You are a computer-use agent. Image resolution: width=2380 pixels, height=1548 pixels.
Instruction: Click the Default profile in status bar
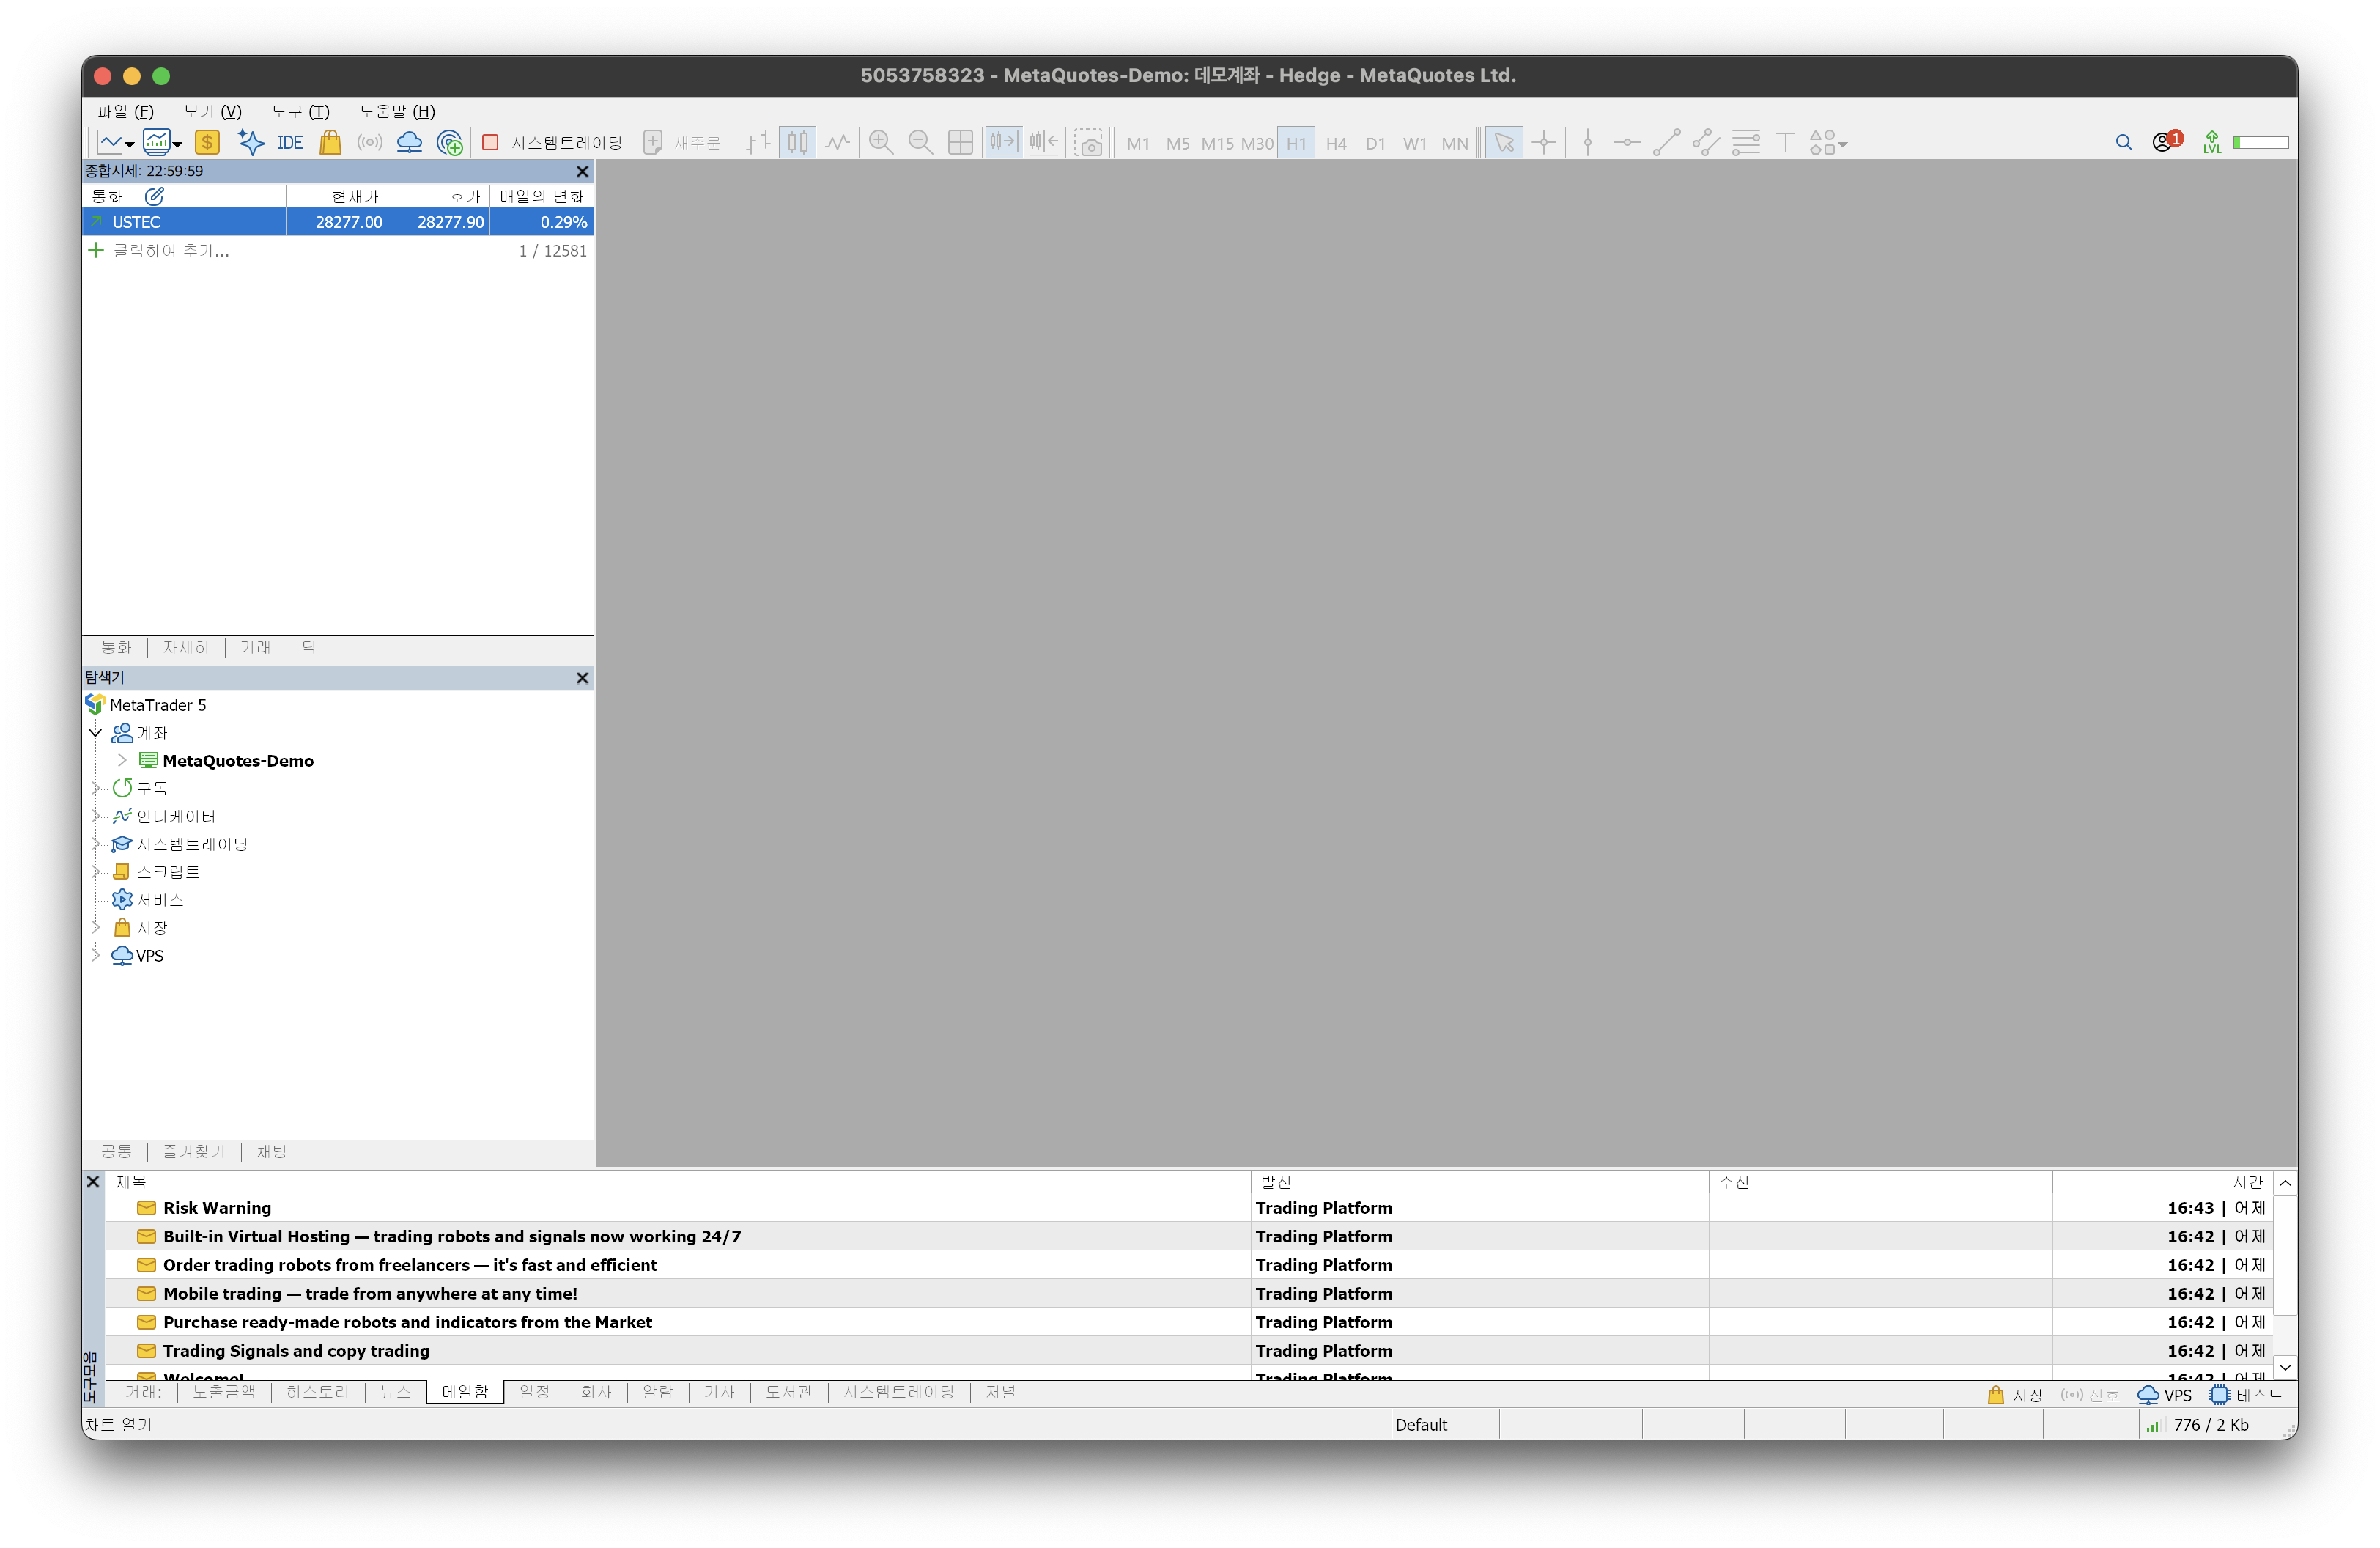click(1421, 1425)
